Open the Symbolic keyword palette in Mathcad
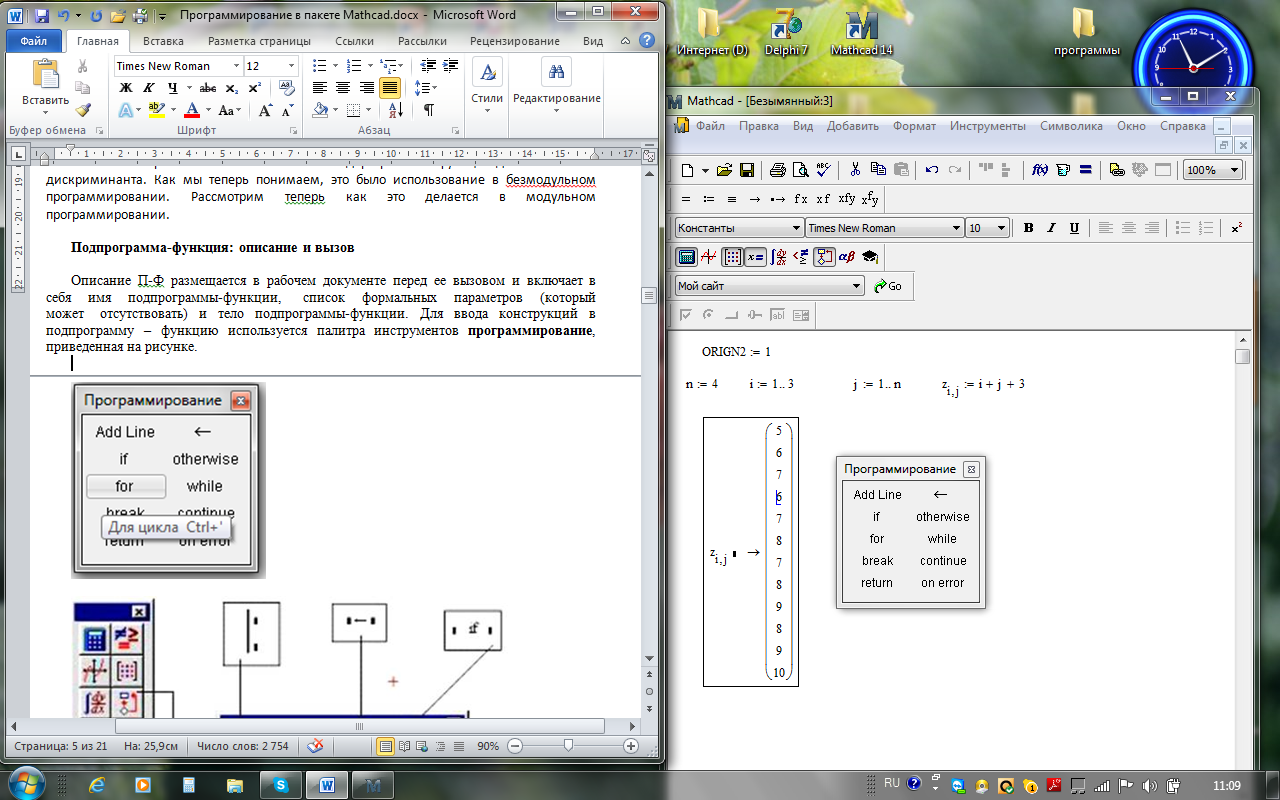This screenshot has width=1280, height=800. 870,257
